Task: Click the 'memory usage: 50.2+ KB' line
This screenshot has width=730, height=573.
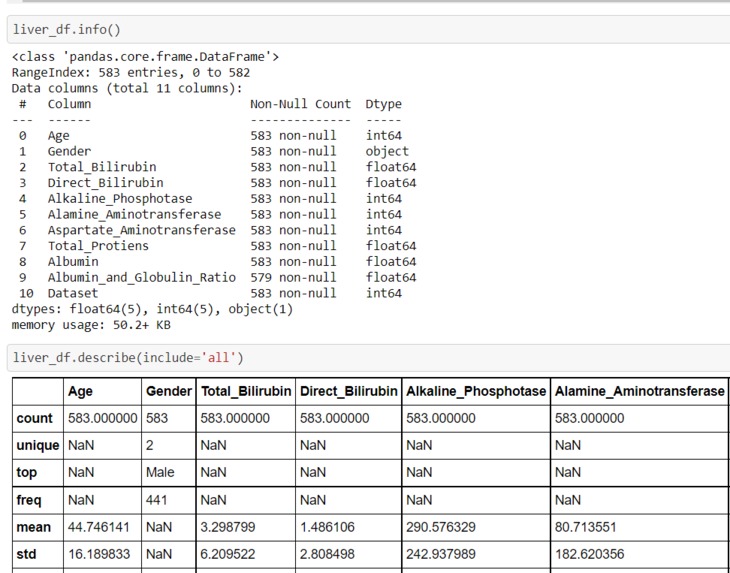Action: point(91,325)
